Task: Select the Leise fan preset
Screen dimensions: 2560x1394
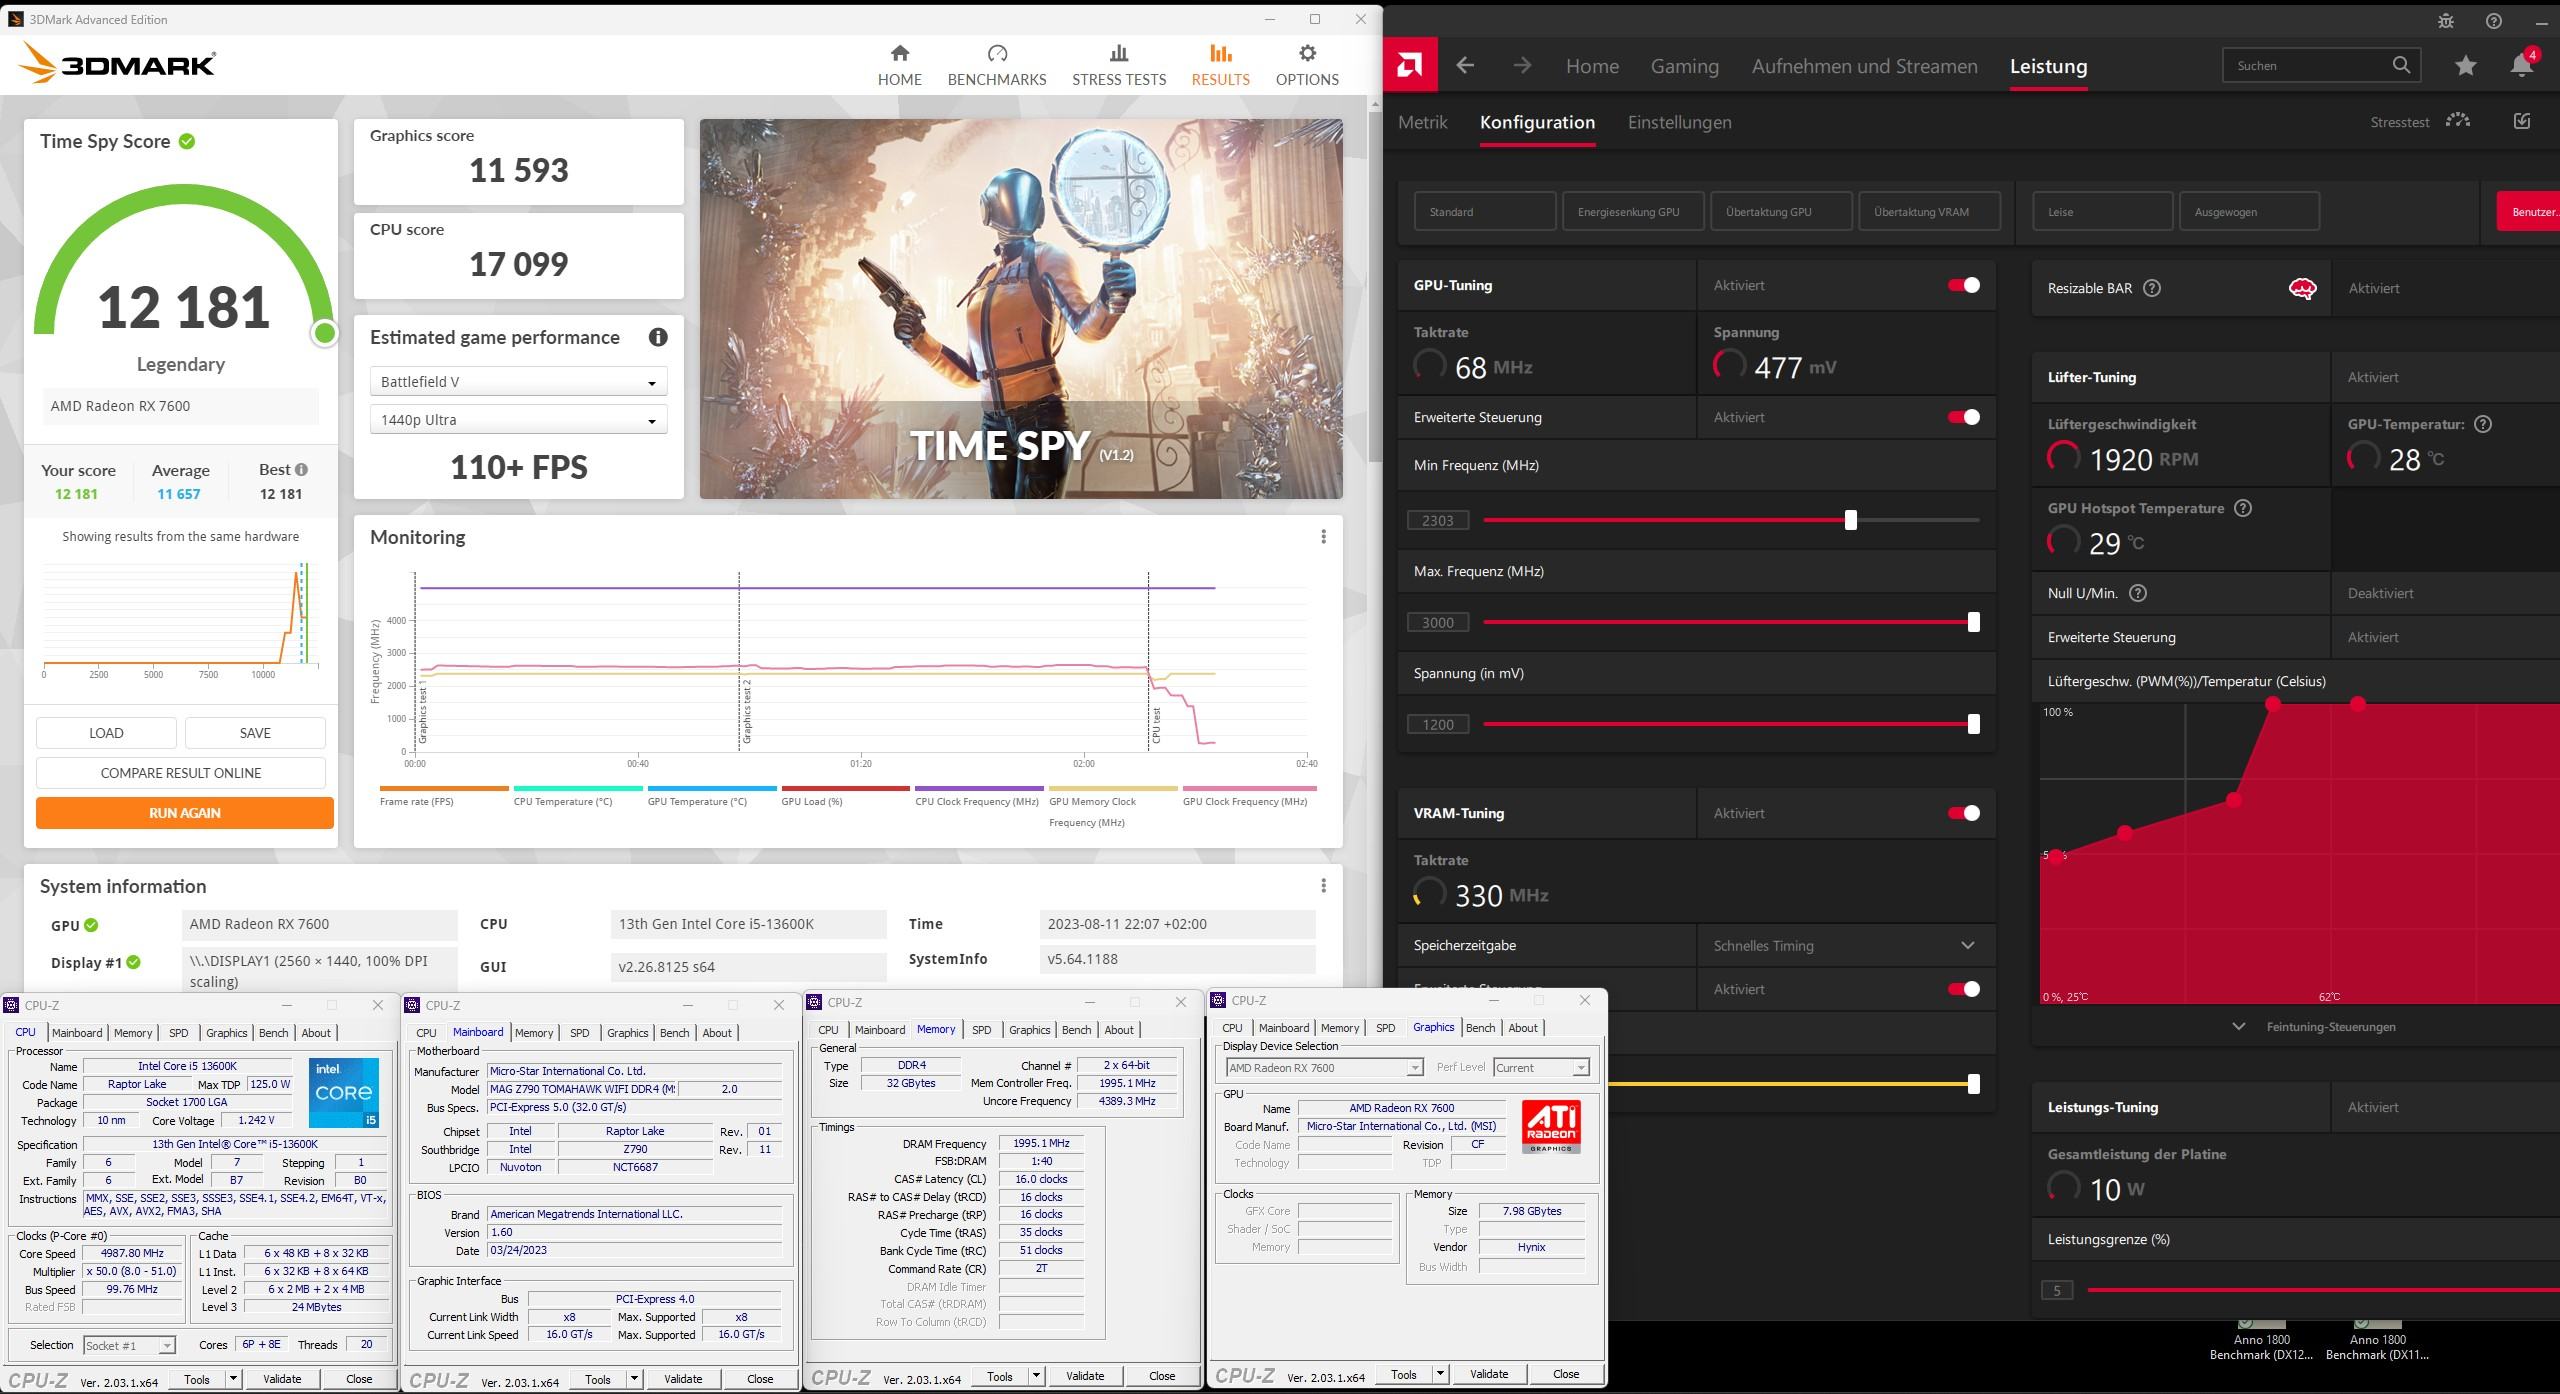Action: pyautogui.click(x=2102, y=212)
